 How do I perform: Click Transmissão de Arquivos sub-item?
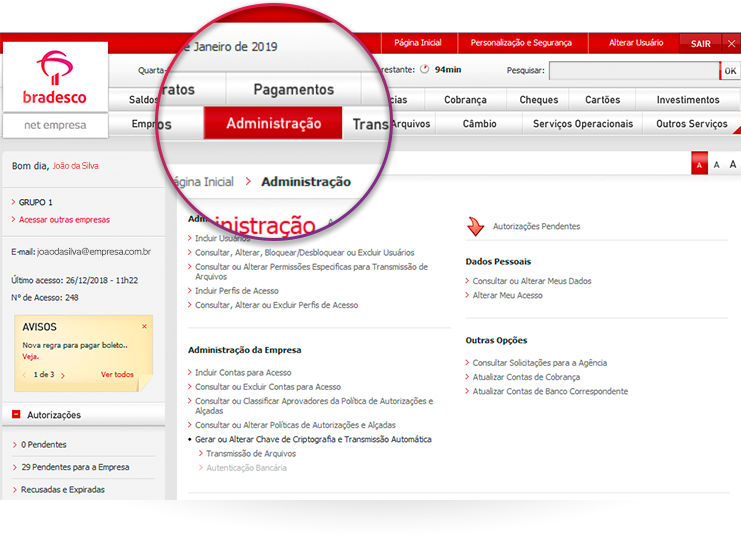point(251,454)
